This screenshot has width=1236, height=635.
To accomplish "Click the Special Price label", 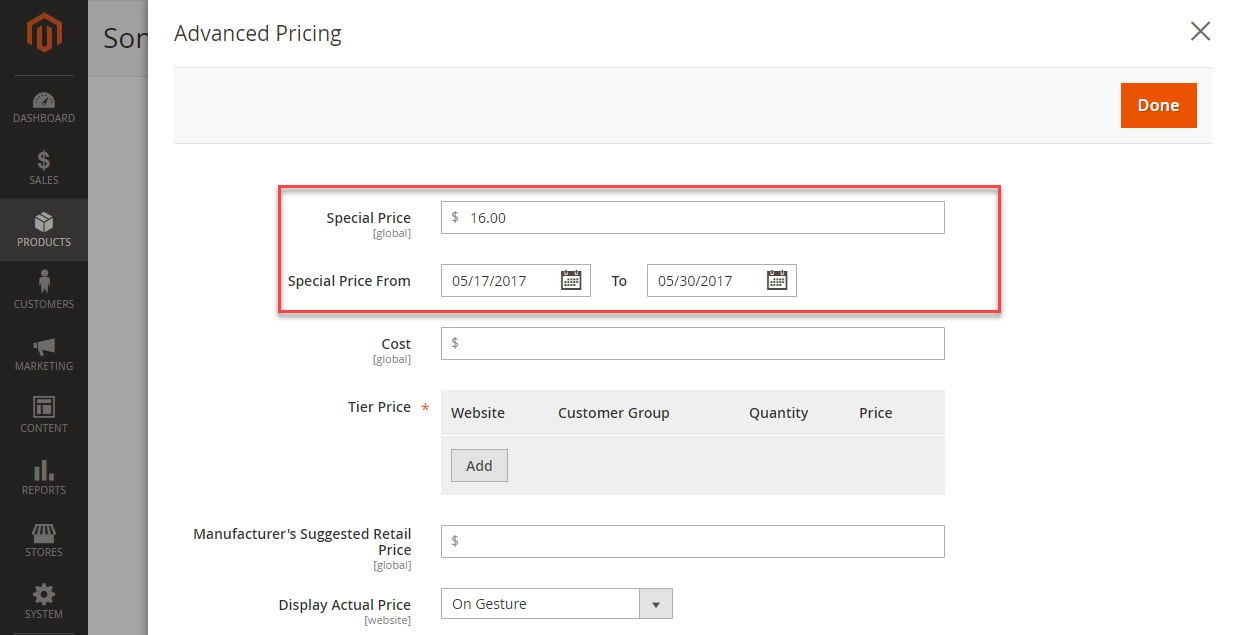I will [x=368, y=217].
